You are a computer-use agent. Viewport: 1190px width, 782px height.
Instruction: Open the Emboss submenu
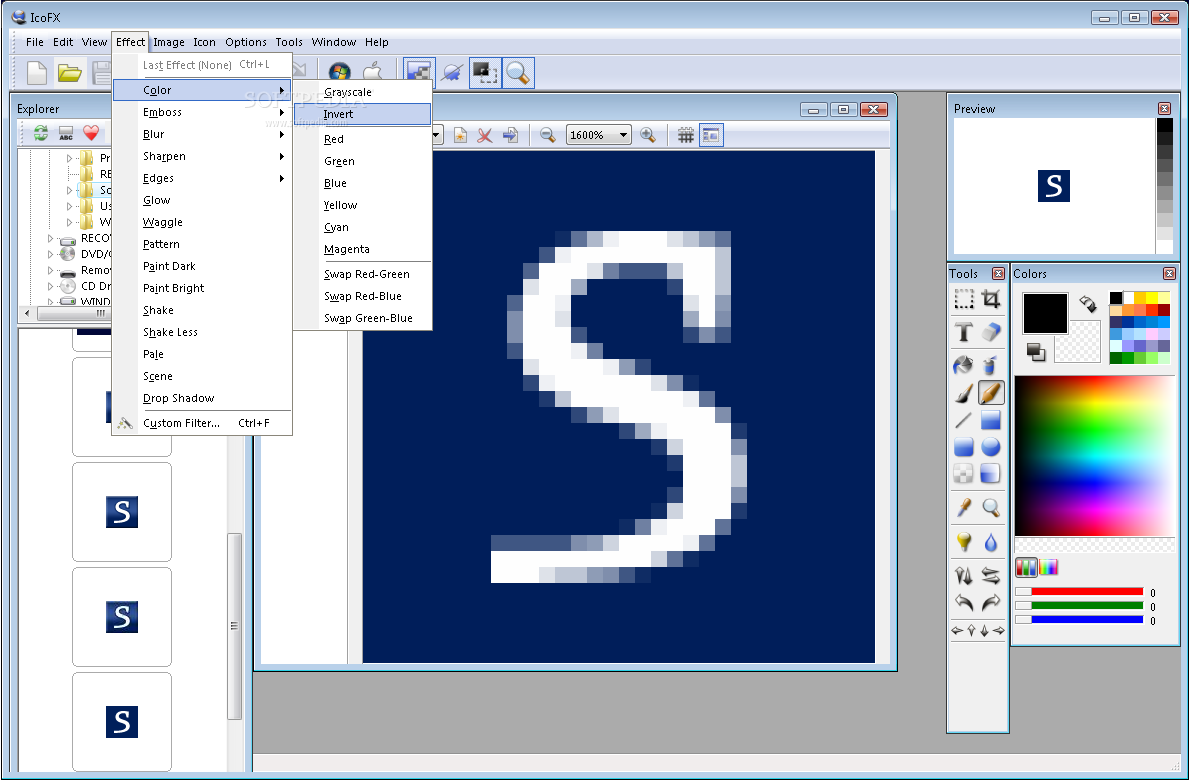[x=203, y=112]
